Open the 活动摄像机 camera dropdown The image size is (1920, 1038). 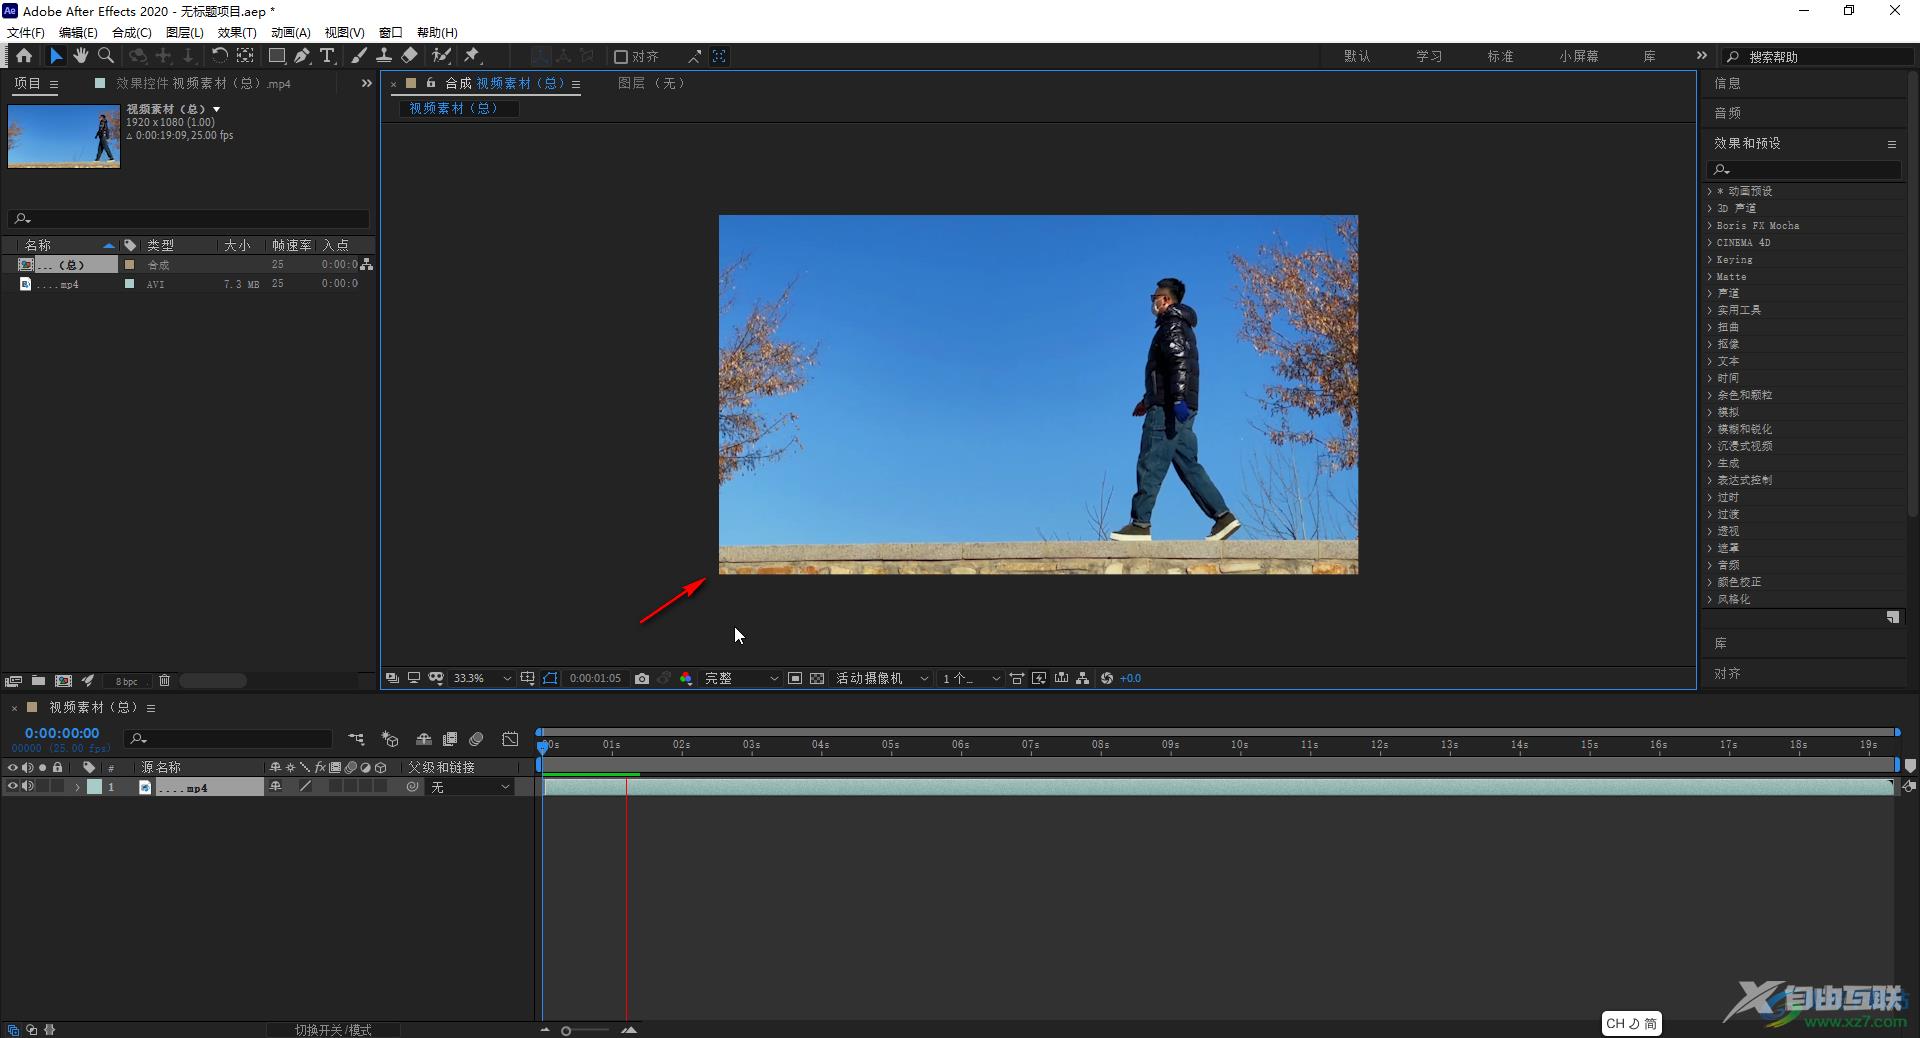[x=882, y=678]
